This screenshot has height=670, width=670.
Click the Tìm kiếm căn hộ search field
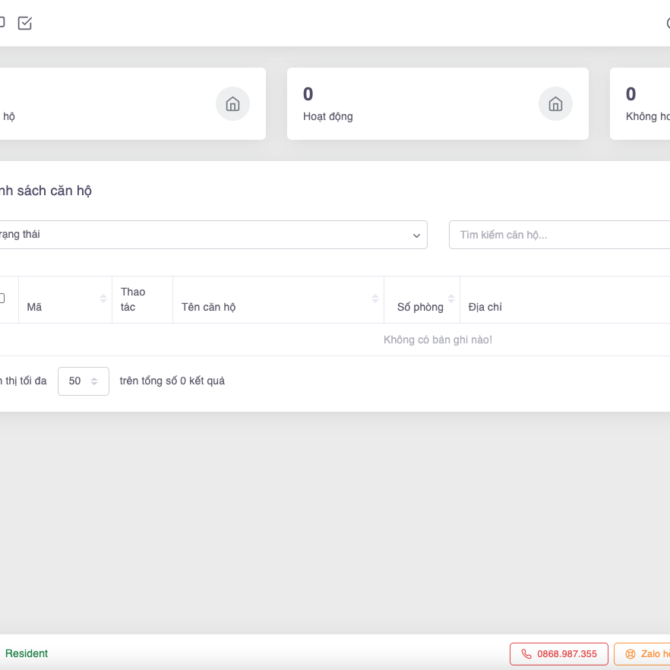tap(558, 235)
